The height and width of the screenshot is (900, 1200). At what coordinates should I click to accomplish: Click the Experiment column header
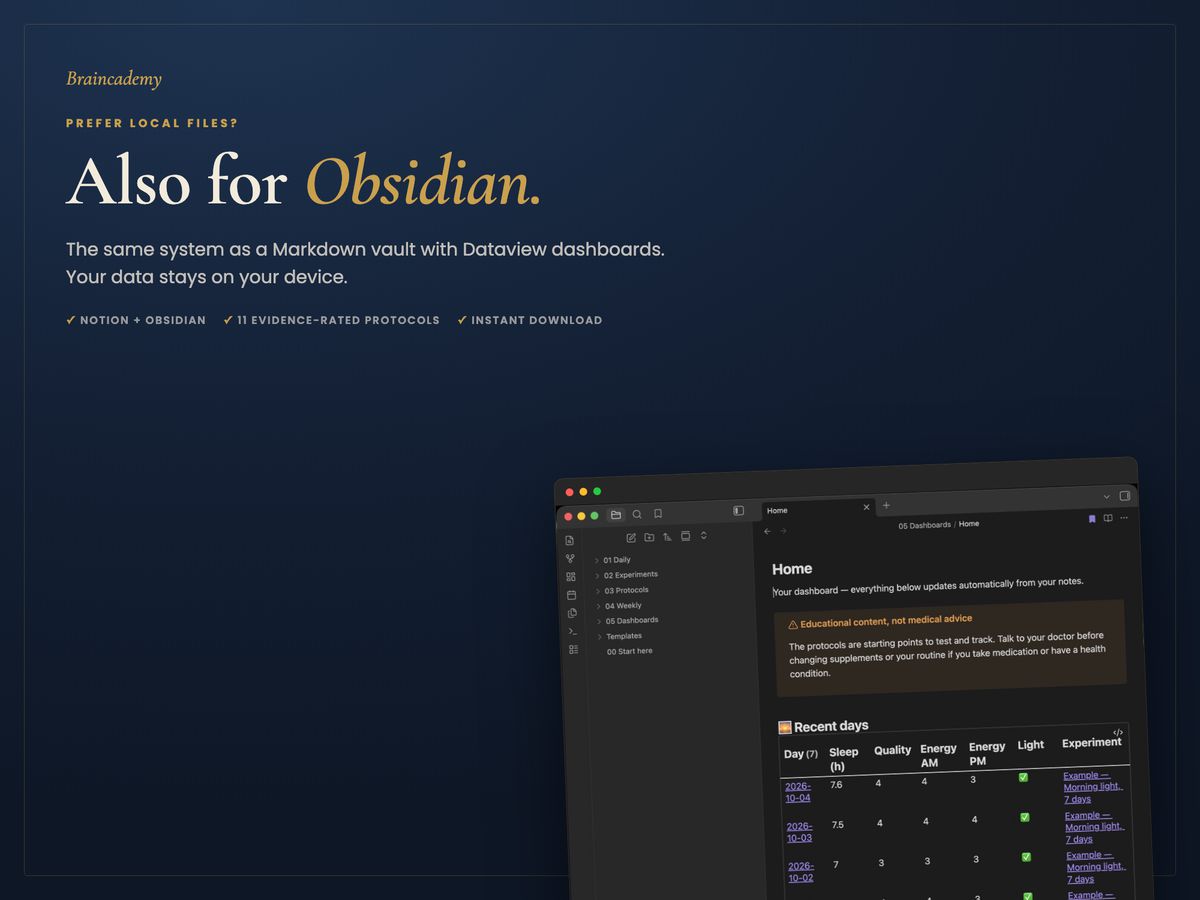click(1092, 743)
